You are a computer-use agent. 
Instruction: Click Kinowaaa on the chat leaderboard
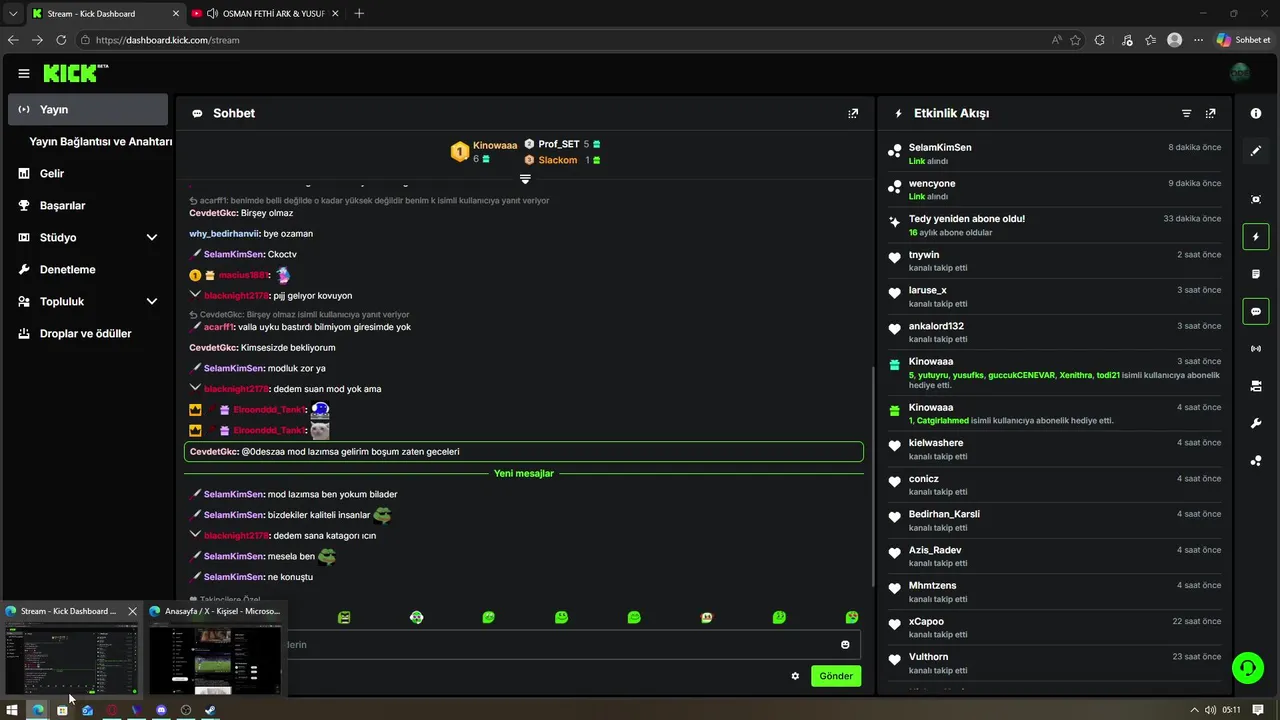click(x=495, y=145)
